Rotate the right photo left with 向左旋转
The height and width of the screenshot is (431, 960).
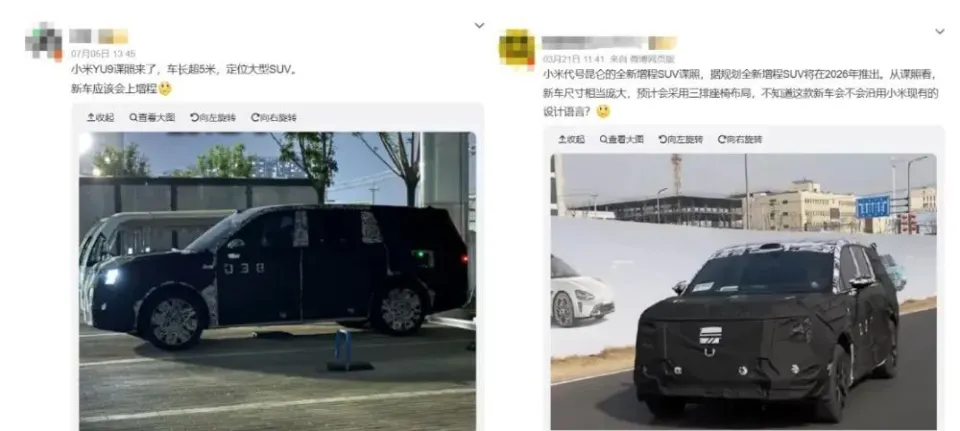tap(681, 140)
